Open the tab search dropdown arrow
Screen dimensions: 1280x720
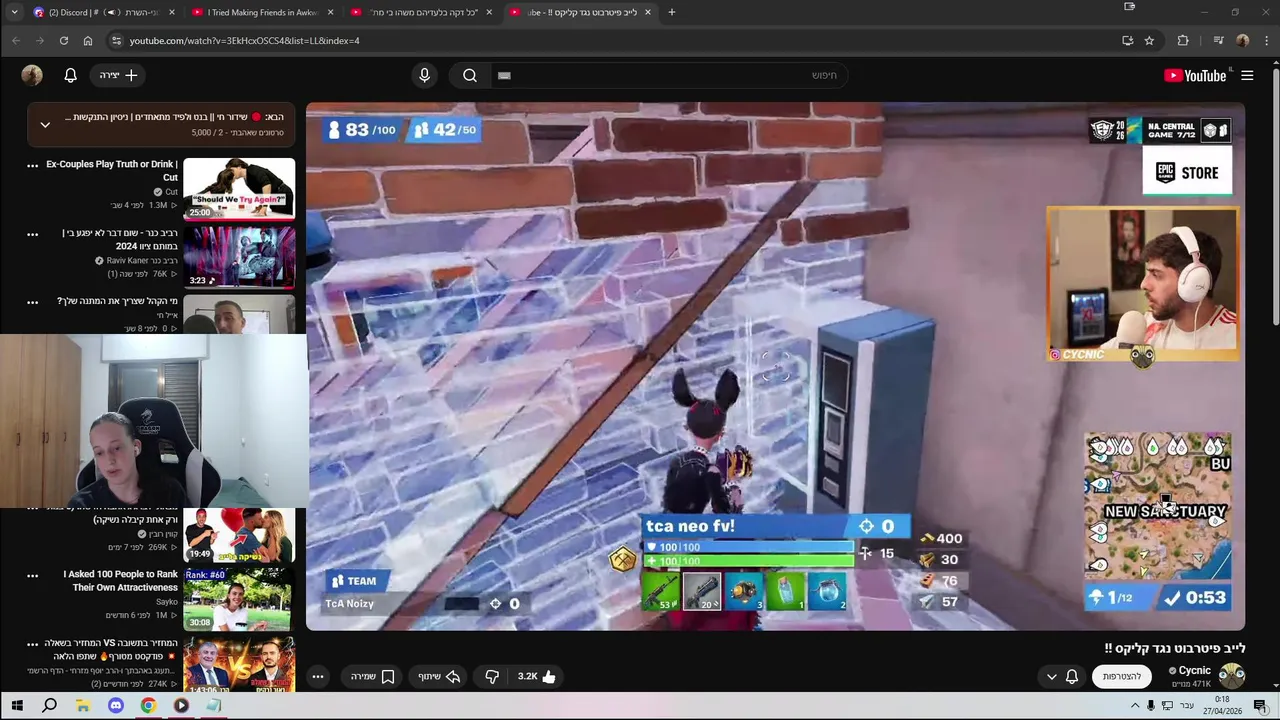point(14,12)
